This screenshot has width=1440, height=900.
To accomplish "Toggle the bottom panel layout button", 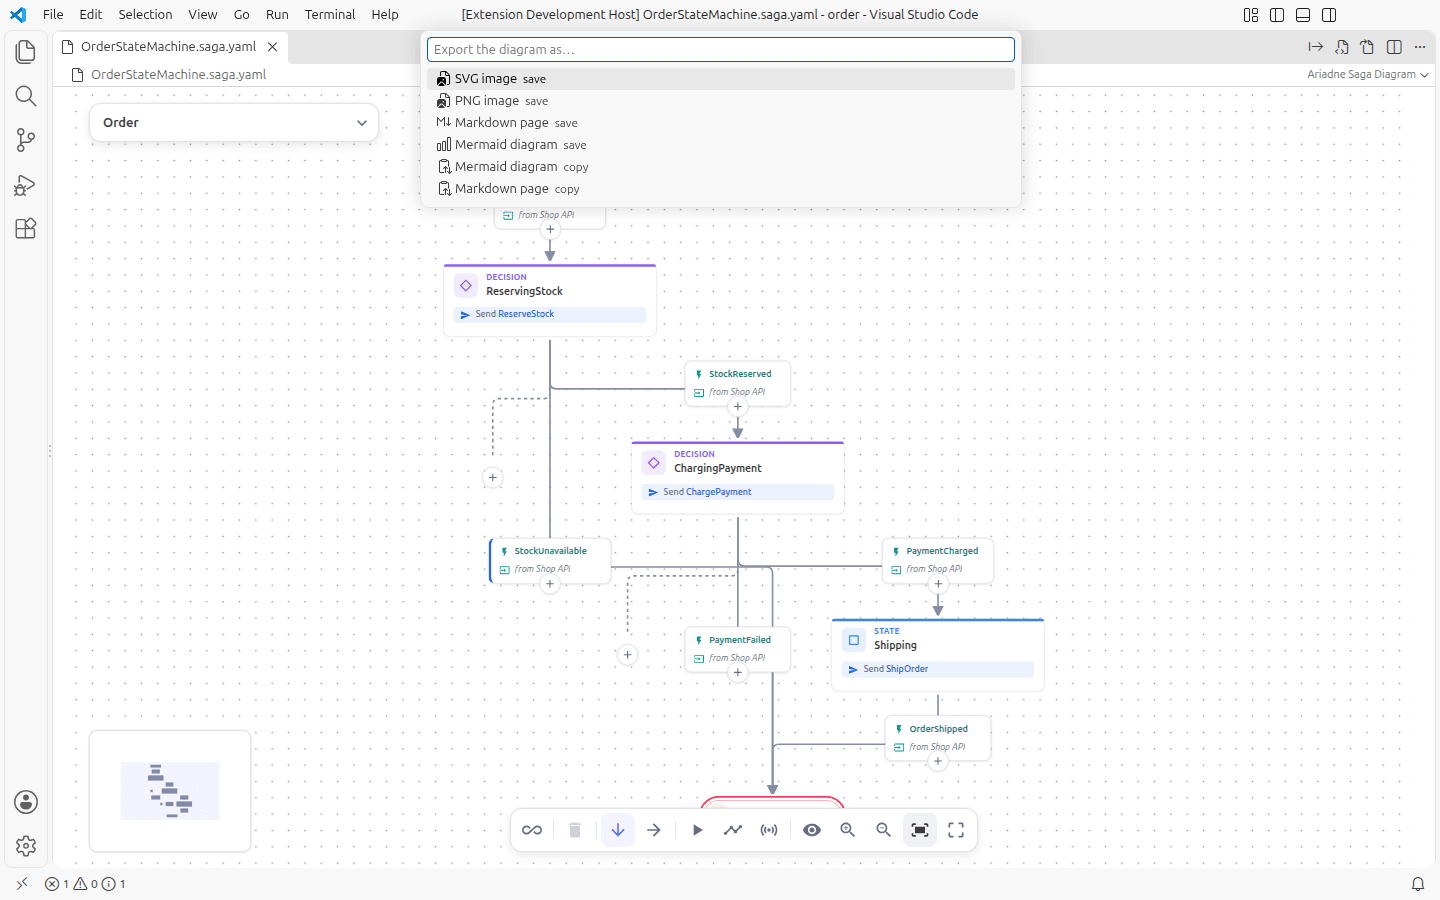I will pyautogui.click(x=1303, y=15).
